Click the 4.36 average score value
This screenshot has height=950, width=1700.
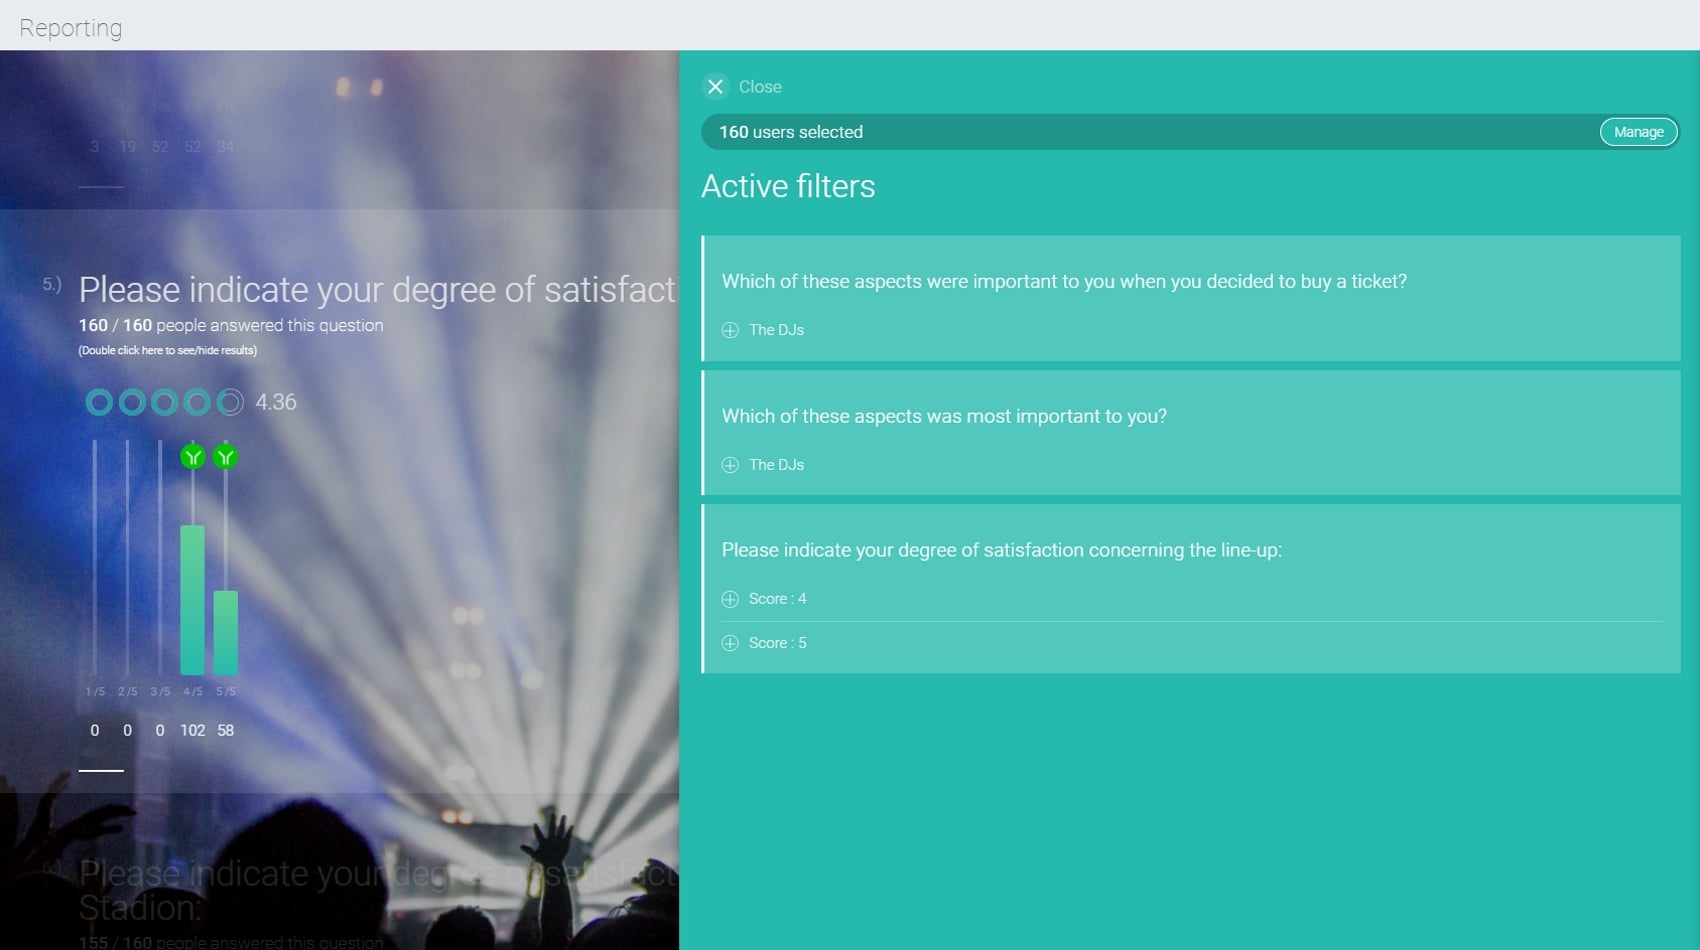point(276,402)
